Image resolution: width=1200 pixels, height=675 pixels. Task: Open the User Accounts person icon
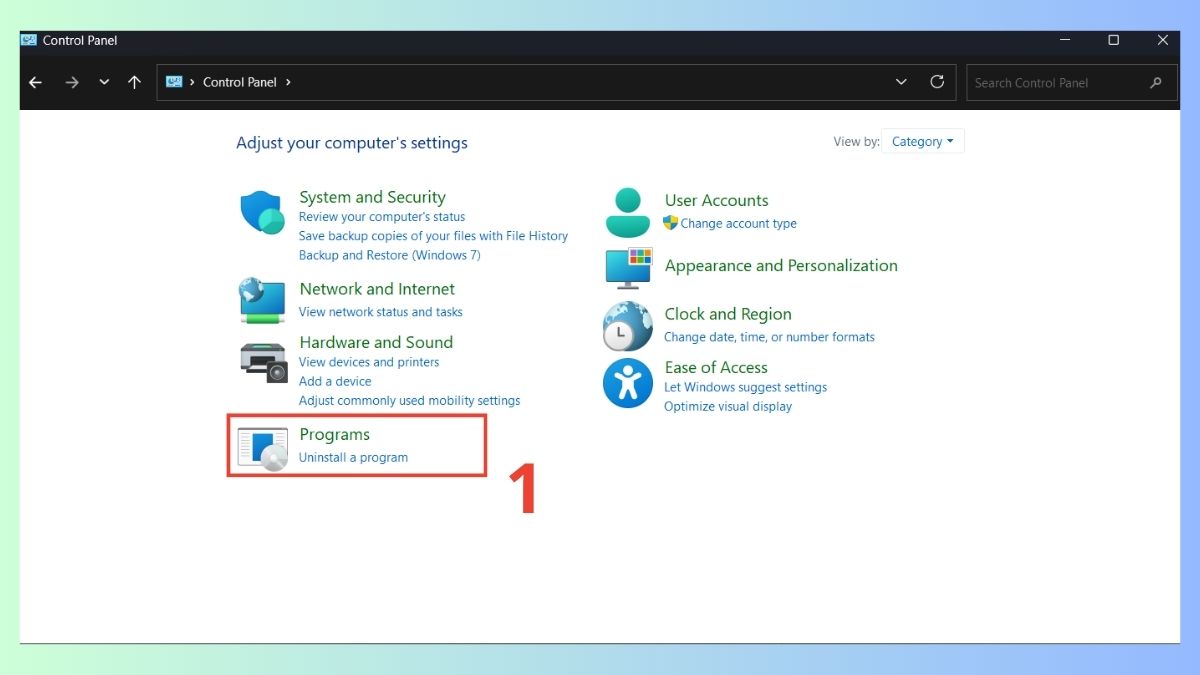pos(628,212)
